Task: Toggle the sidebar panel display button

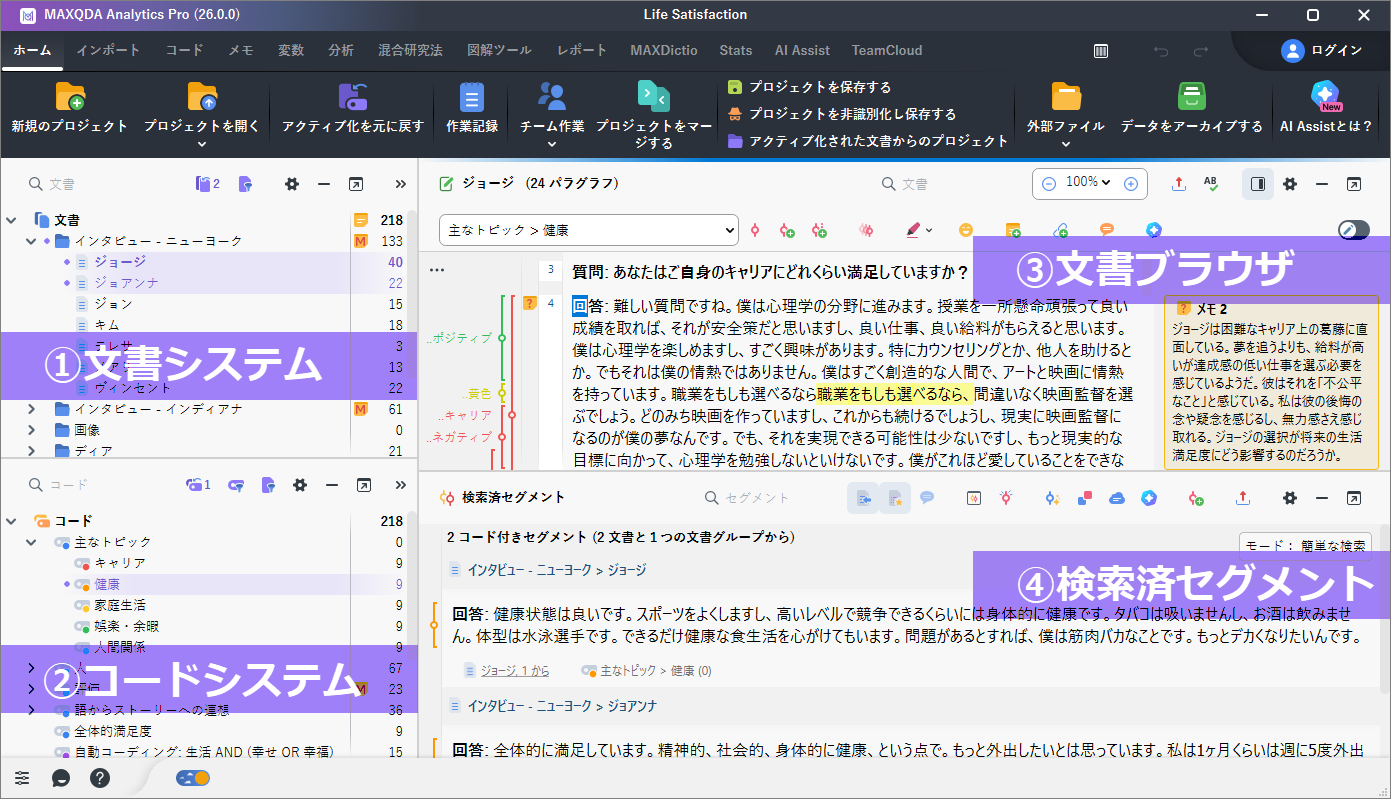Action: [1258, 184]
